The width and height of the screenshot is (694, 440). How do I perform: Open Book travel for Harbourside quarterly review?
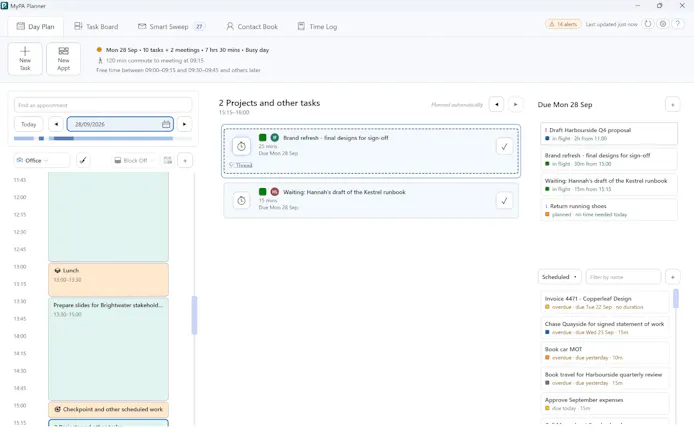[605, 378]
